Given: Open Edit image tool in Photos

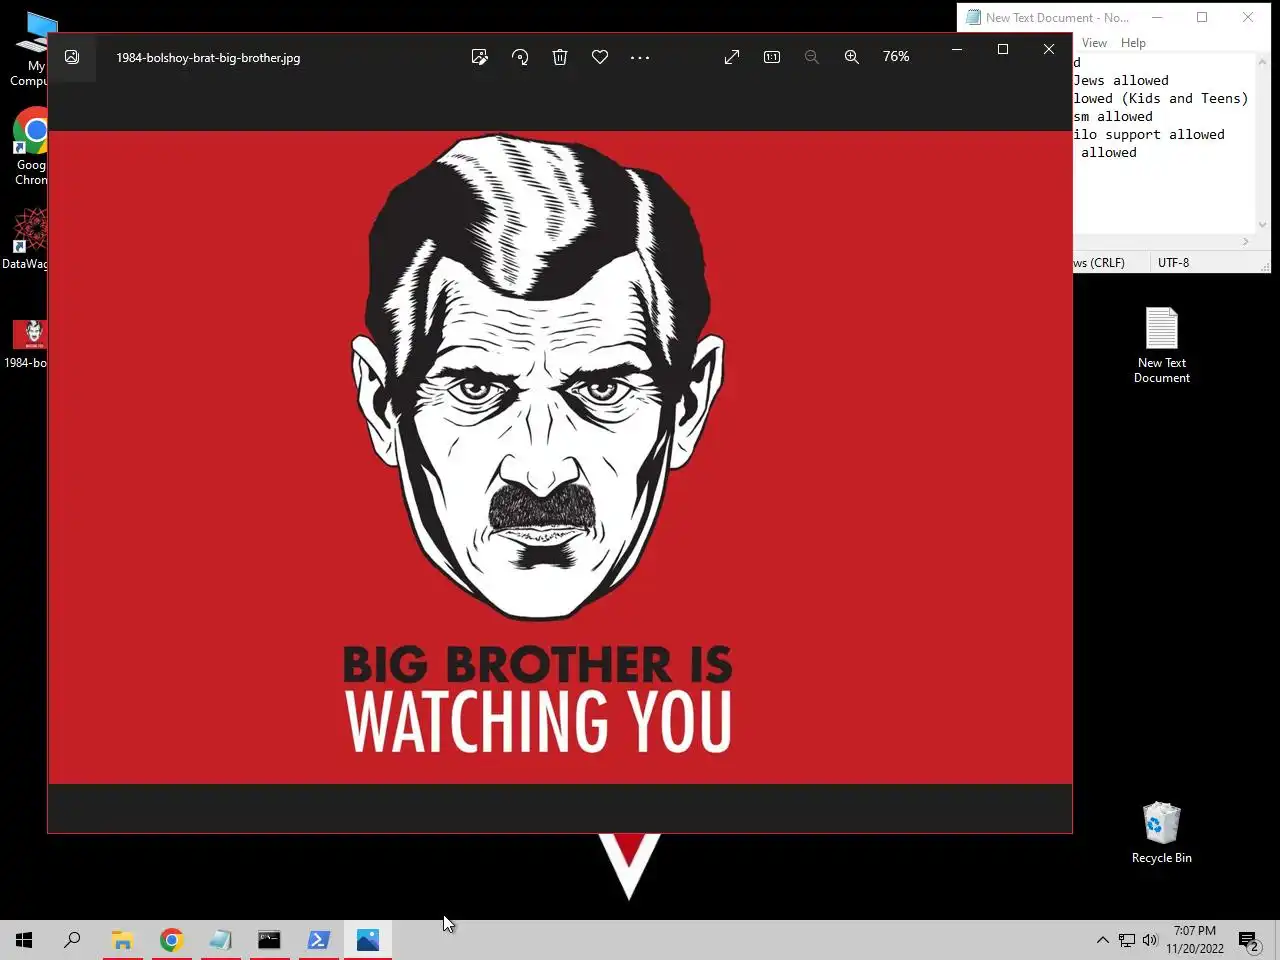Looking at the screenshot, I should 480,57.
